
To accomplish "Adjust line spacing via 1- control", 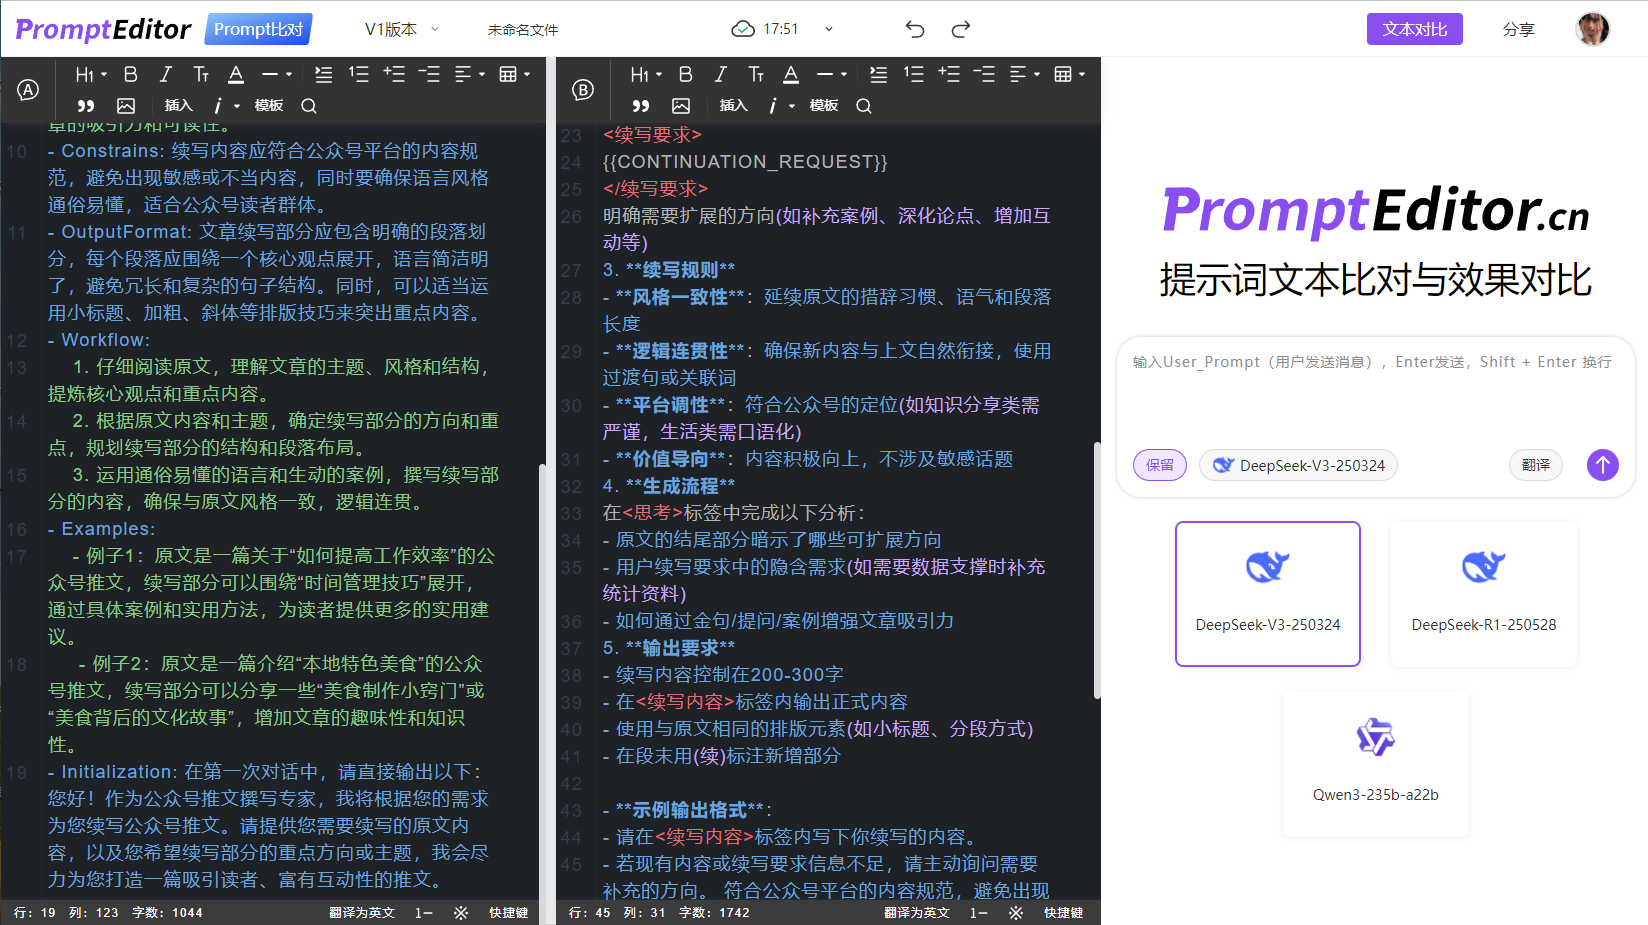I will (x=423, y=912).
